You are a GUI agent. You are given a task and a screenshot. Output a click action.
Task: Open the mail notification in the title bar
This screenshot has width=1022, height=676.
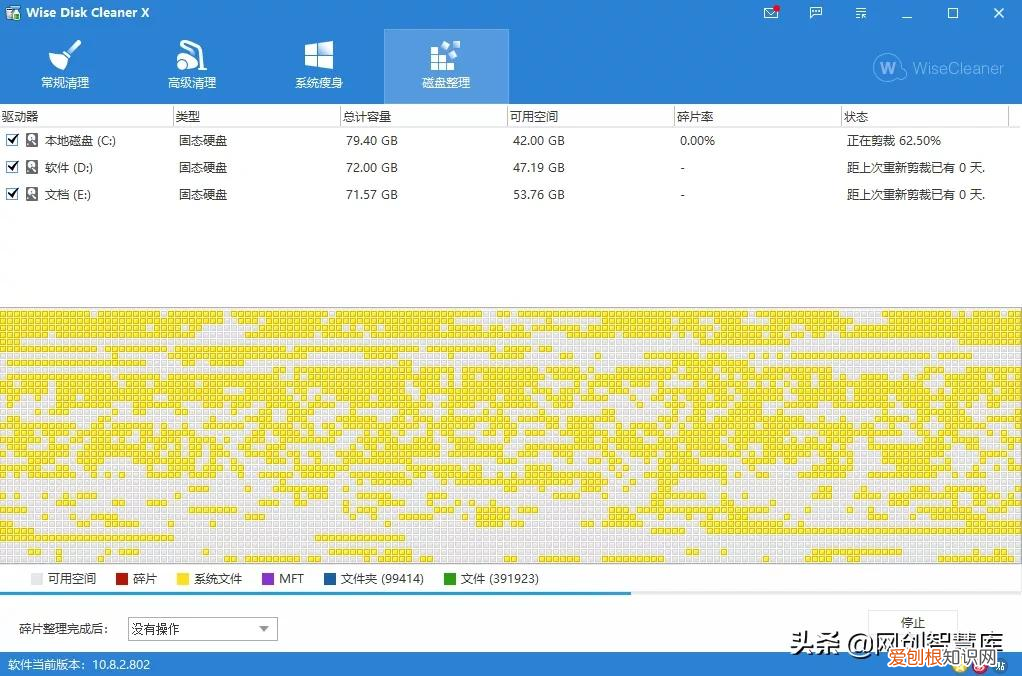[769, 13]
